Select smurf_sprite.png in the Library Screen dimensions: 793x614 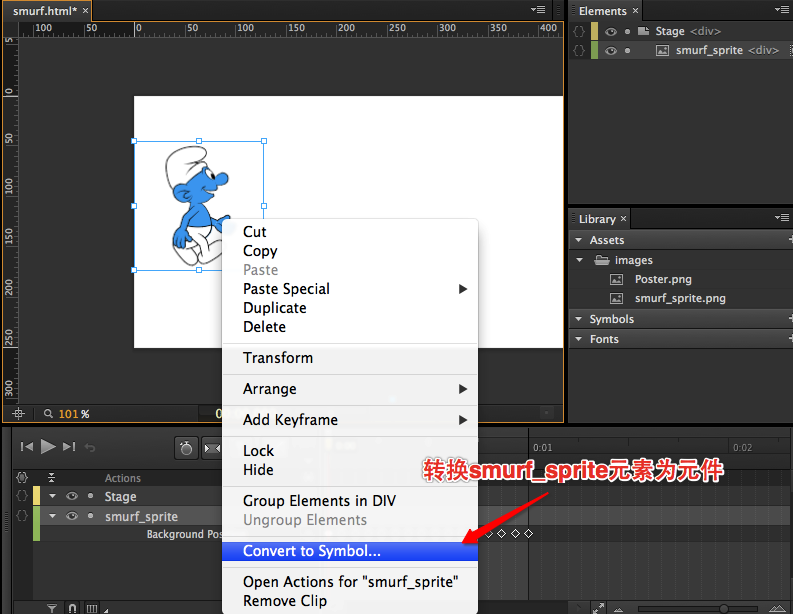[680, 298]
